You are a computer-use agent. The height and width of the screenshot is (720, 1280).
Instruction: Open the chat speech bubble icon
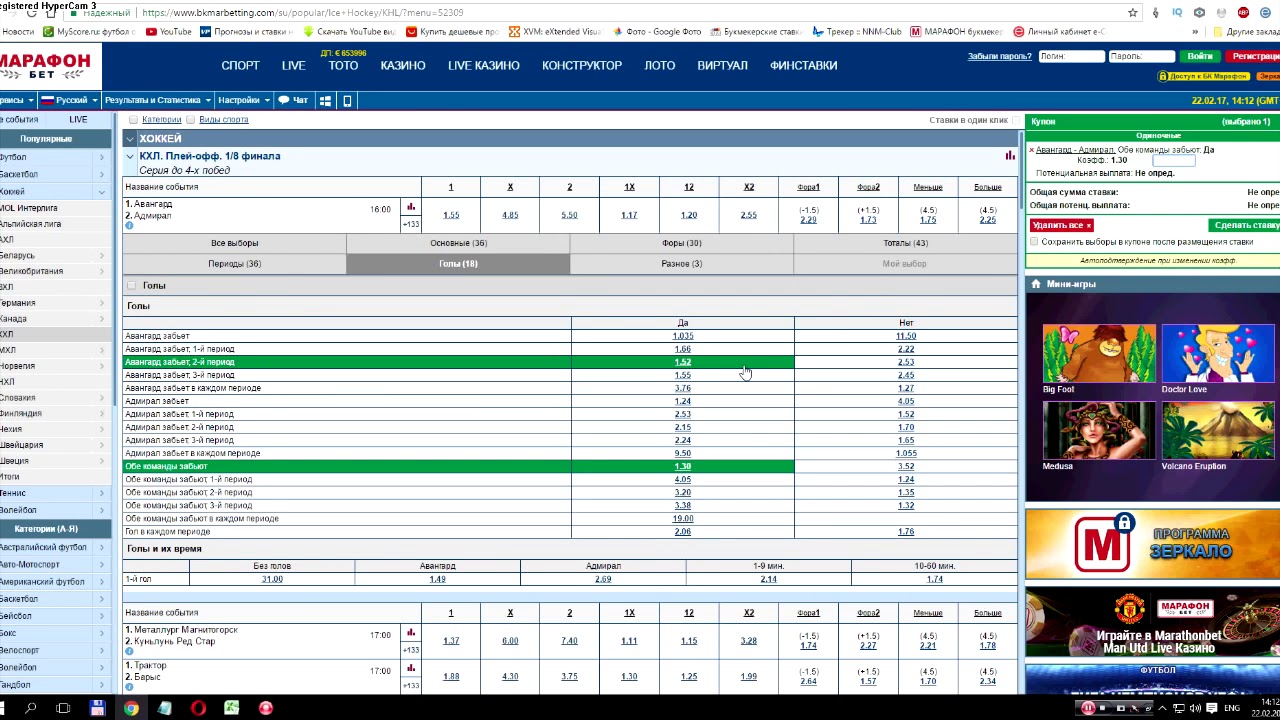[x=284, y=100]
